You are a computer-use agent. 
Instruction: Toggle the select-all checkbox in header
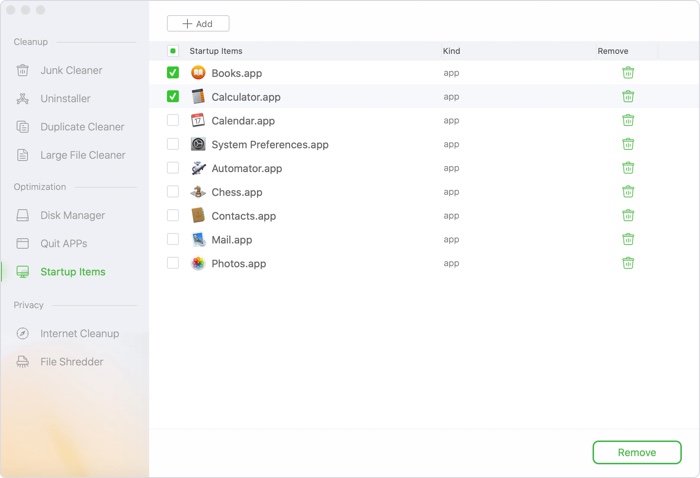point(173,51)
